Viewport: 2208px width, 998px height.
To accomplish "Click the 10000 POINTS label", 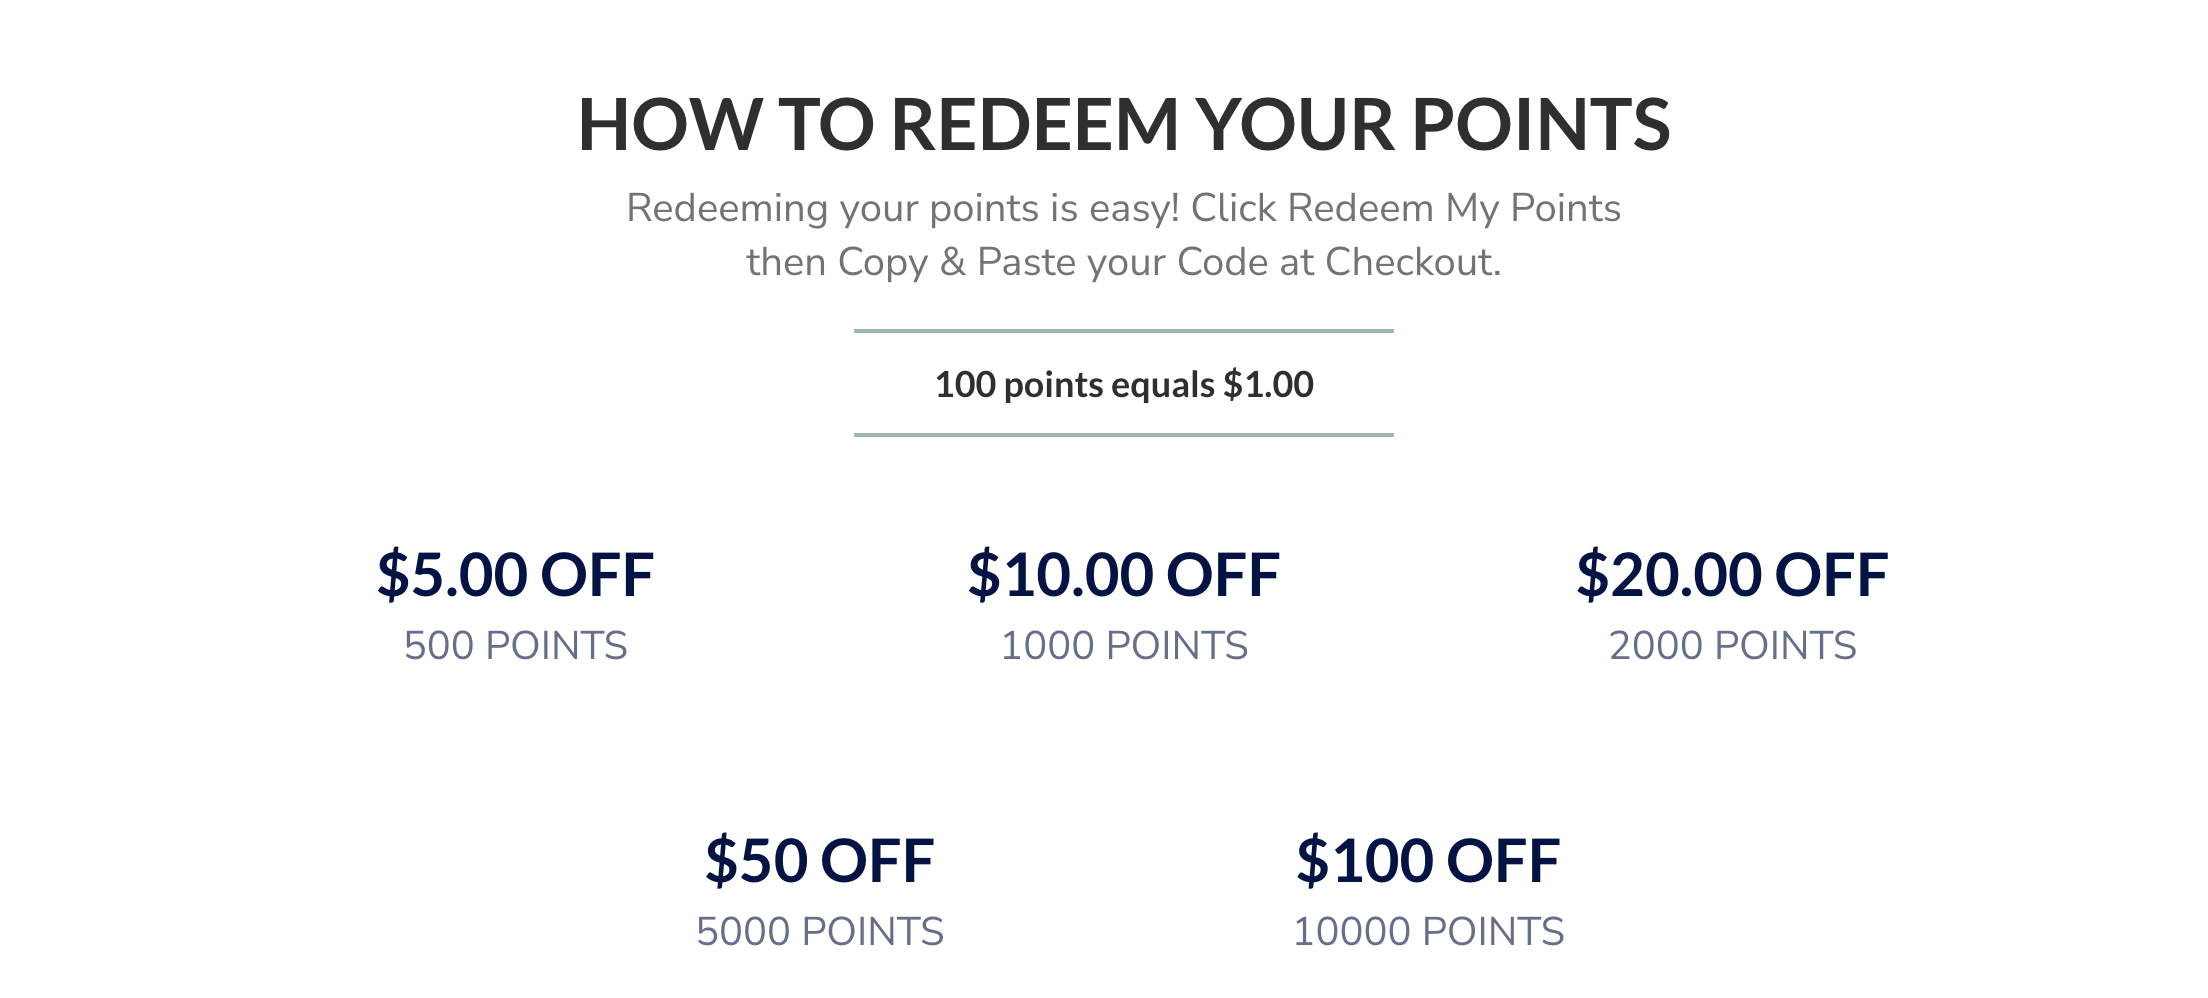I will point(1428,932).
